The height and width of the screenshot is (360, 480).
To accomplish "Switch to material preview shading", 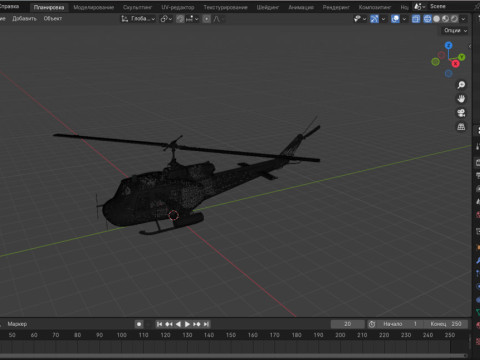I will [445, 19].
